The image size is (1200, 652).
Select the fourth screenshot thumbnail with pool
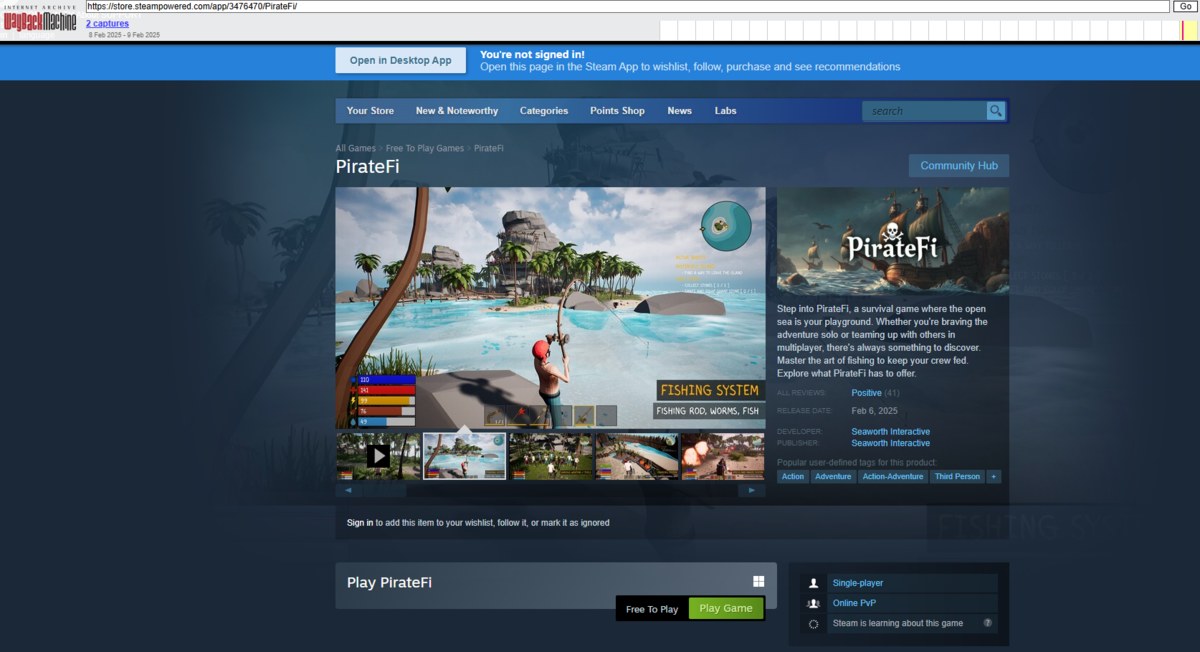tap(637, 456)
